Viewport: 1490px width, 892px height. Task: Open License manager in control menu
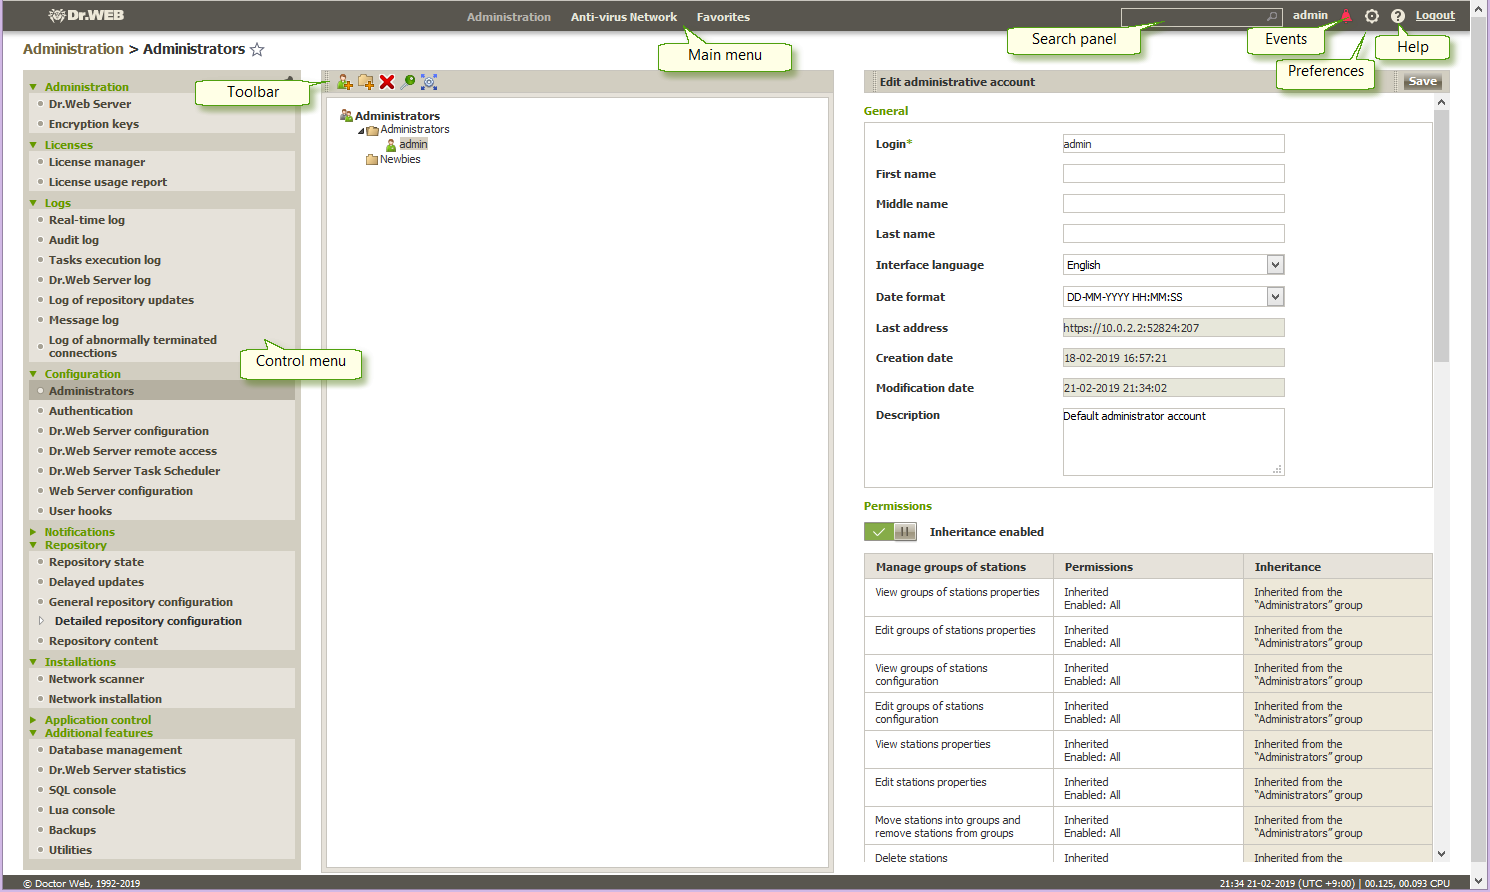pos(97,162)
